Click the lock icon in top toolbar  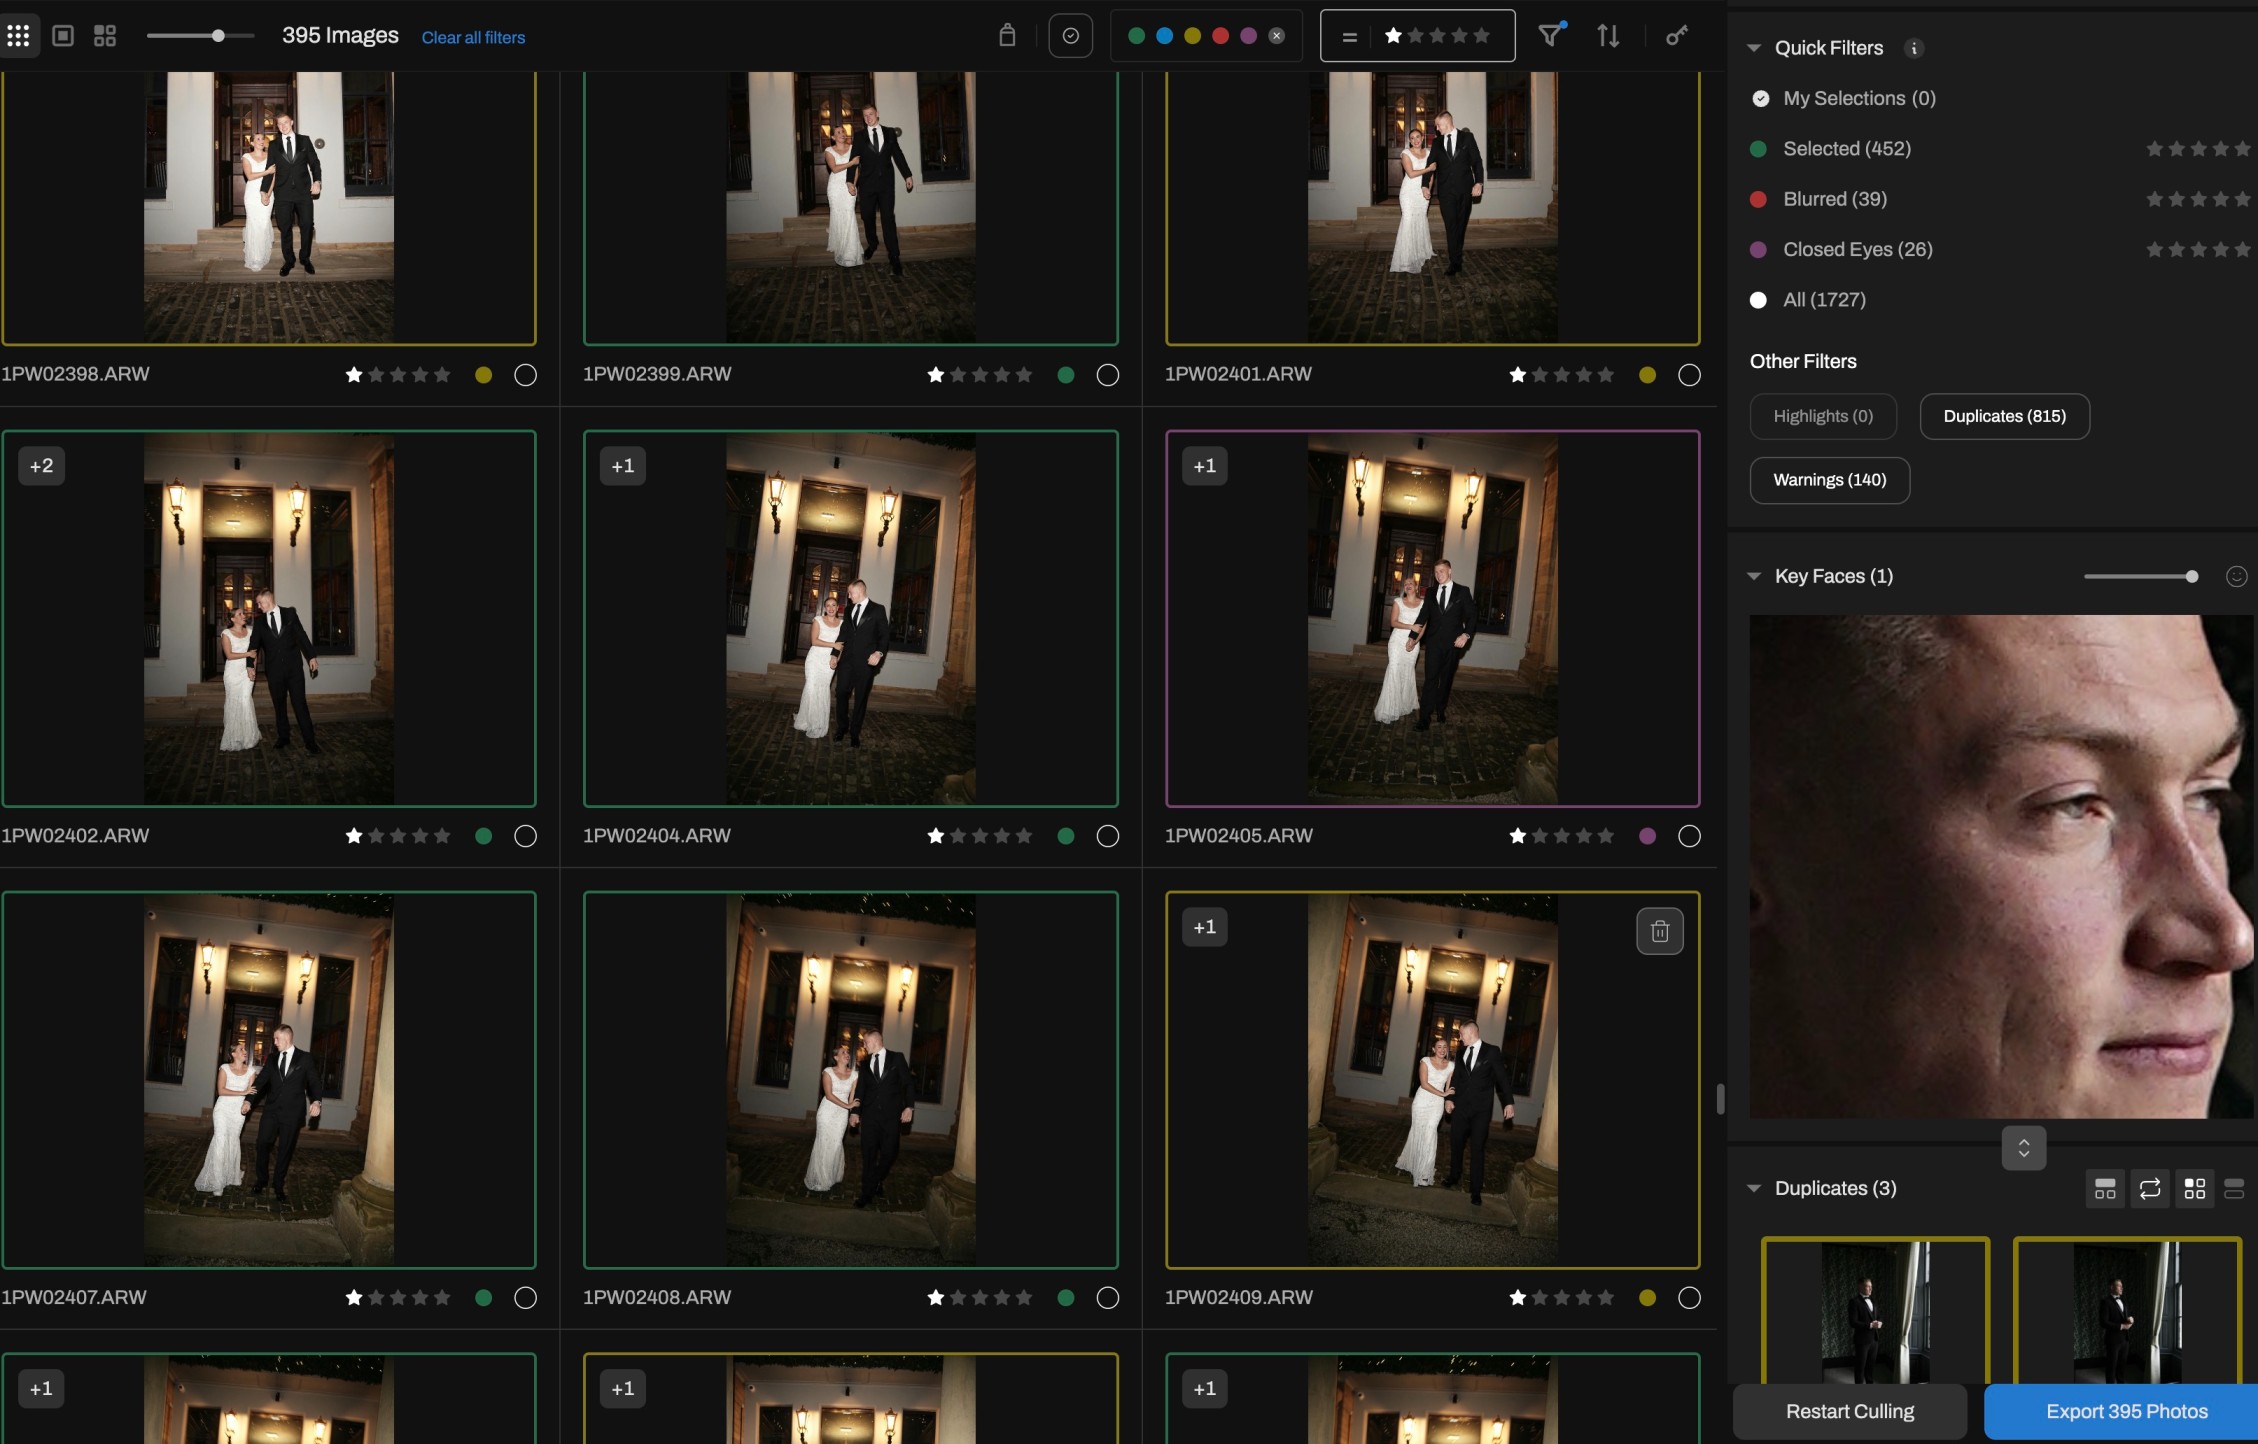click(x=1007, y=36)
